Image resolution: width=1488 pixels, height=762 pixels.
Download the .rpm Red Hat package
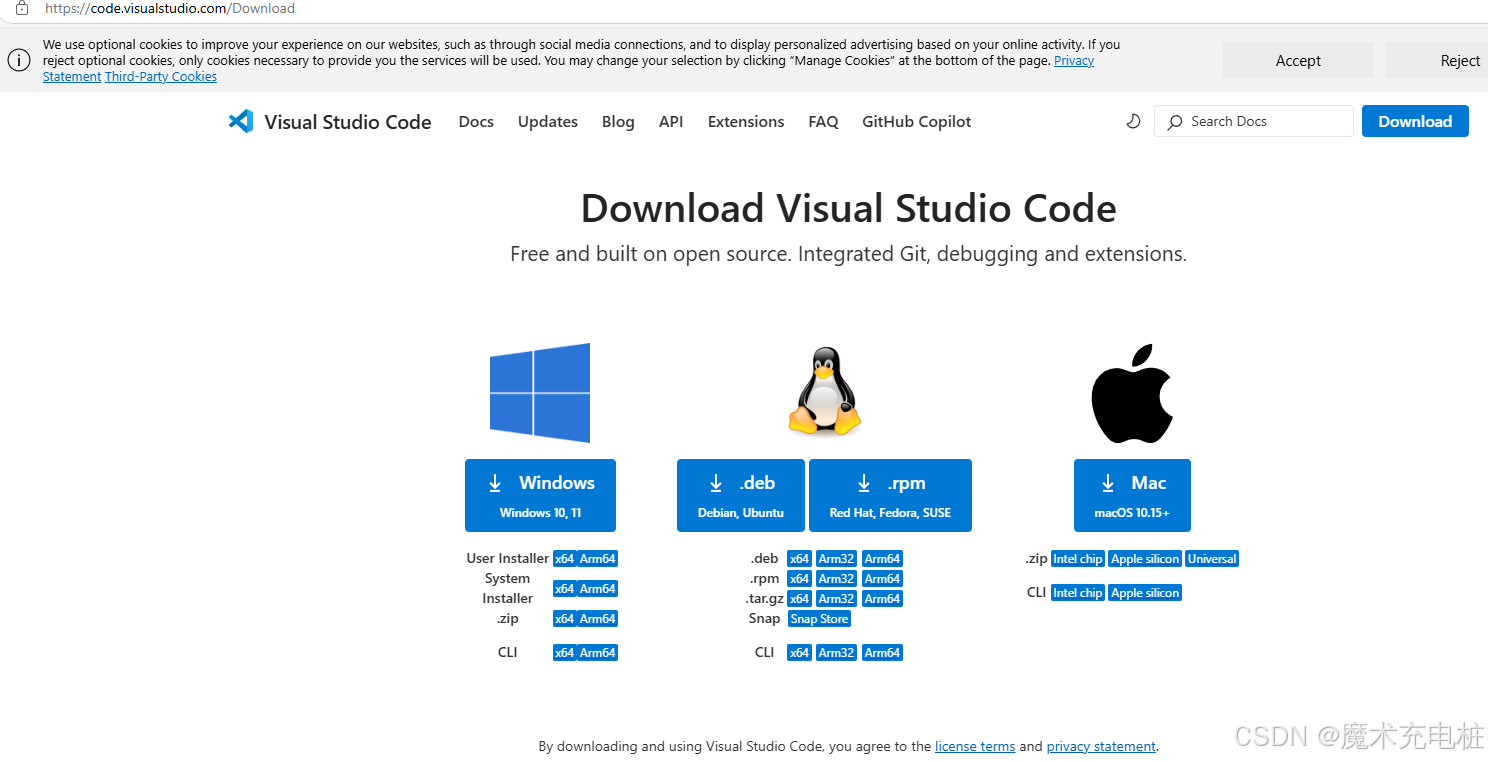pos(890,495)
